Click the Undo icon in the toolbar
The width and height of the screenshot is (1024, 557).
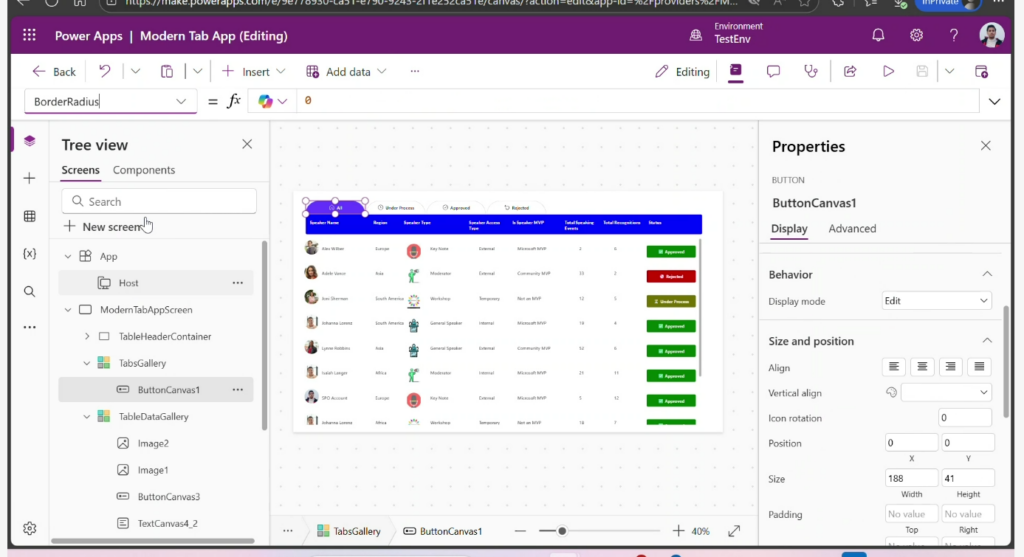(x=105, y=71)
